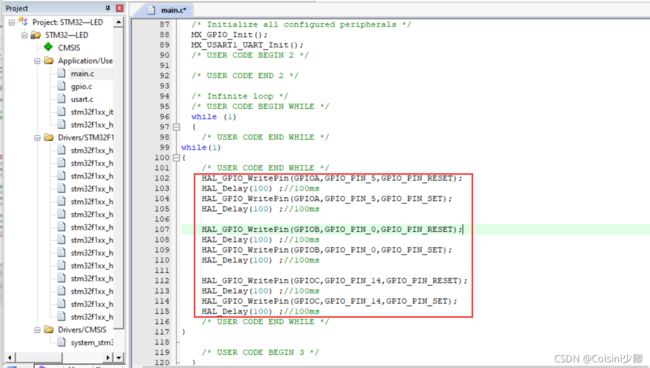Collapse the Drivers/STM32F1 group
This screenshot has height=368, width=650.
(x=37, y=138)
